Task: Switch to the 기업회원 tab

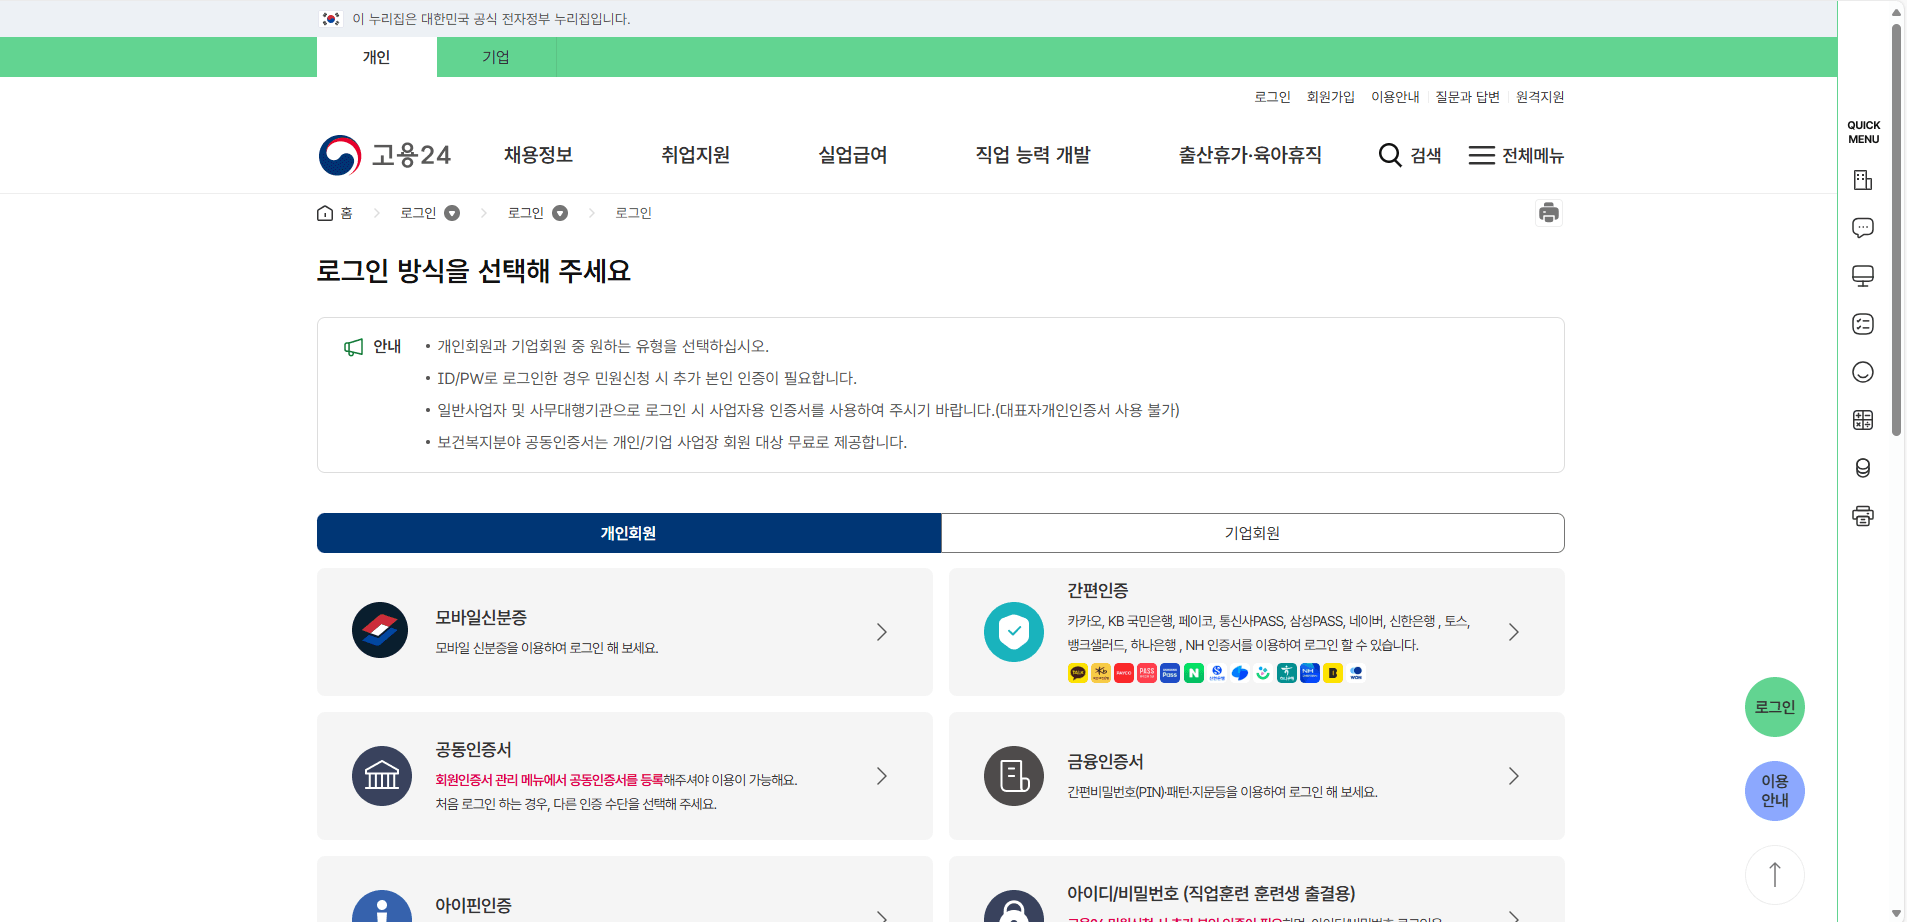Action: click(1252, 532)
